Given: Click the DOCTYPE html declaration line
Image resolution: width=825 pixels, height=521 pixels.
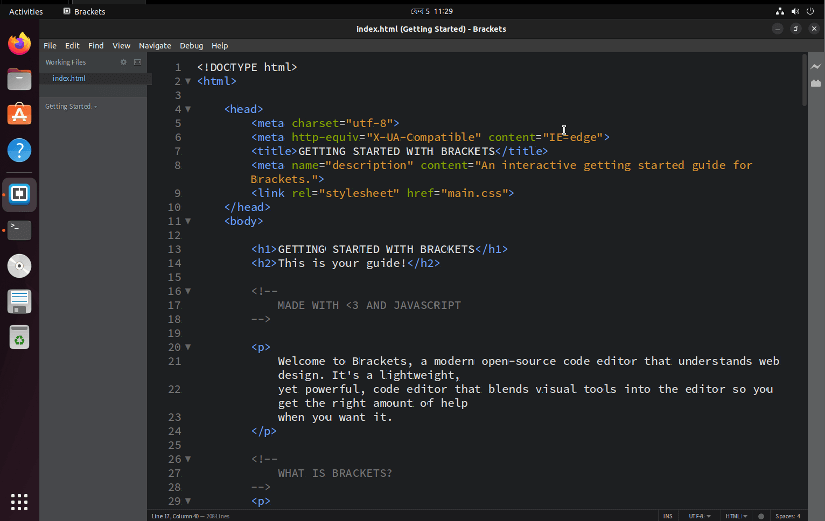Looking at the screenshot, I should click(247, 67).
